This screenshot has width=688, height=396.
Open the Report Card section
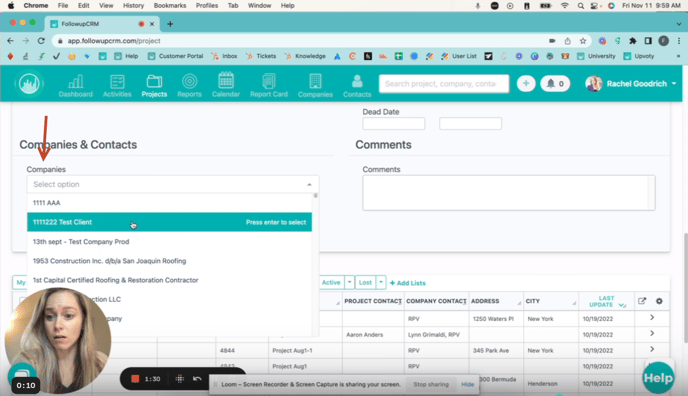tap(269, 85)
